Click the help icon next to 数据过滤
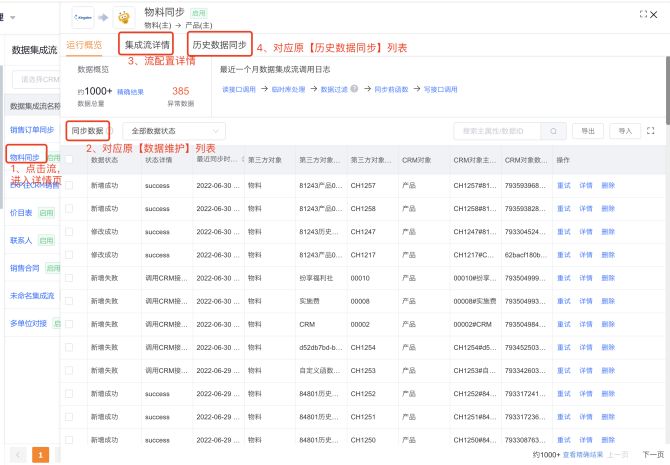Screen dimensions: 670x465 (x=354, y=89)
